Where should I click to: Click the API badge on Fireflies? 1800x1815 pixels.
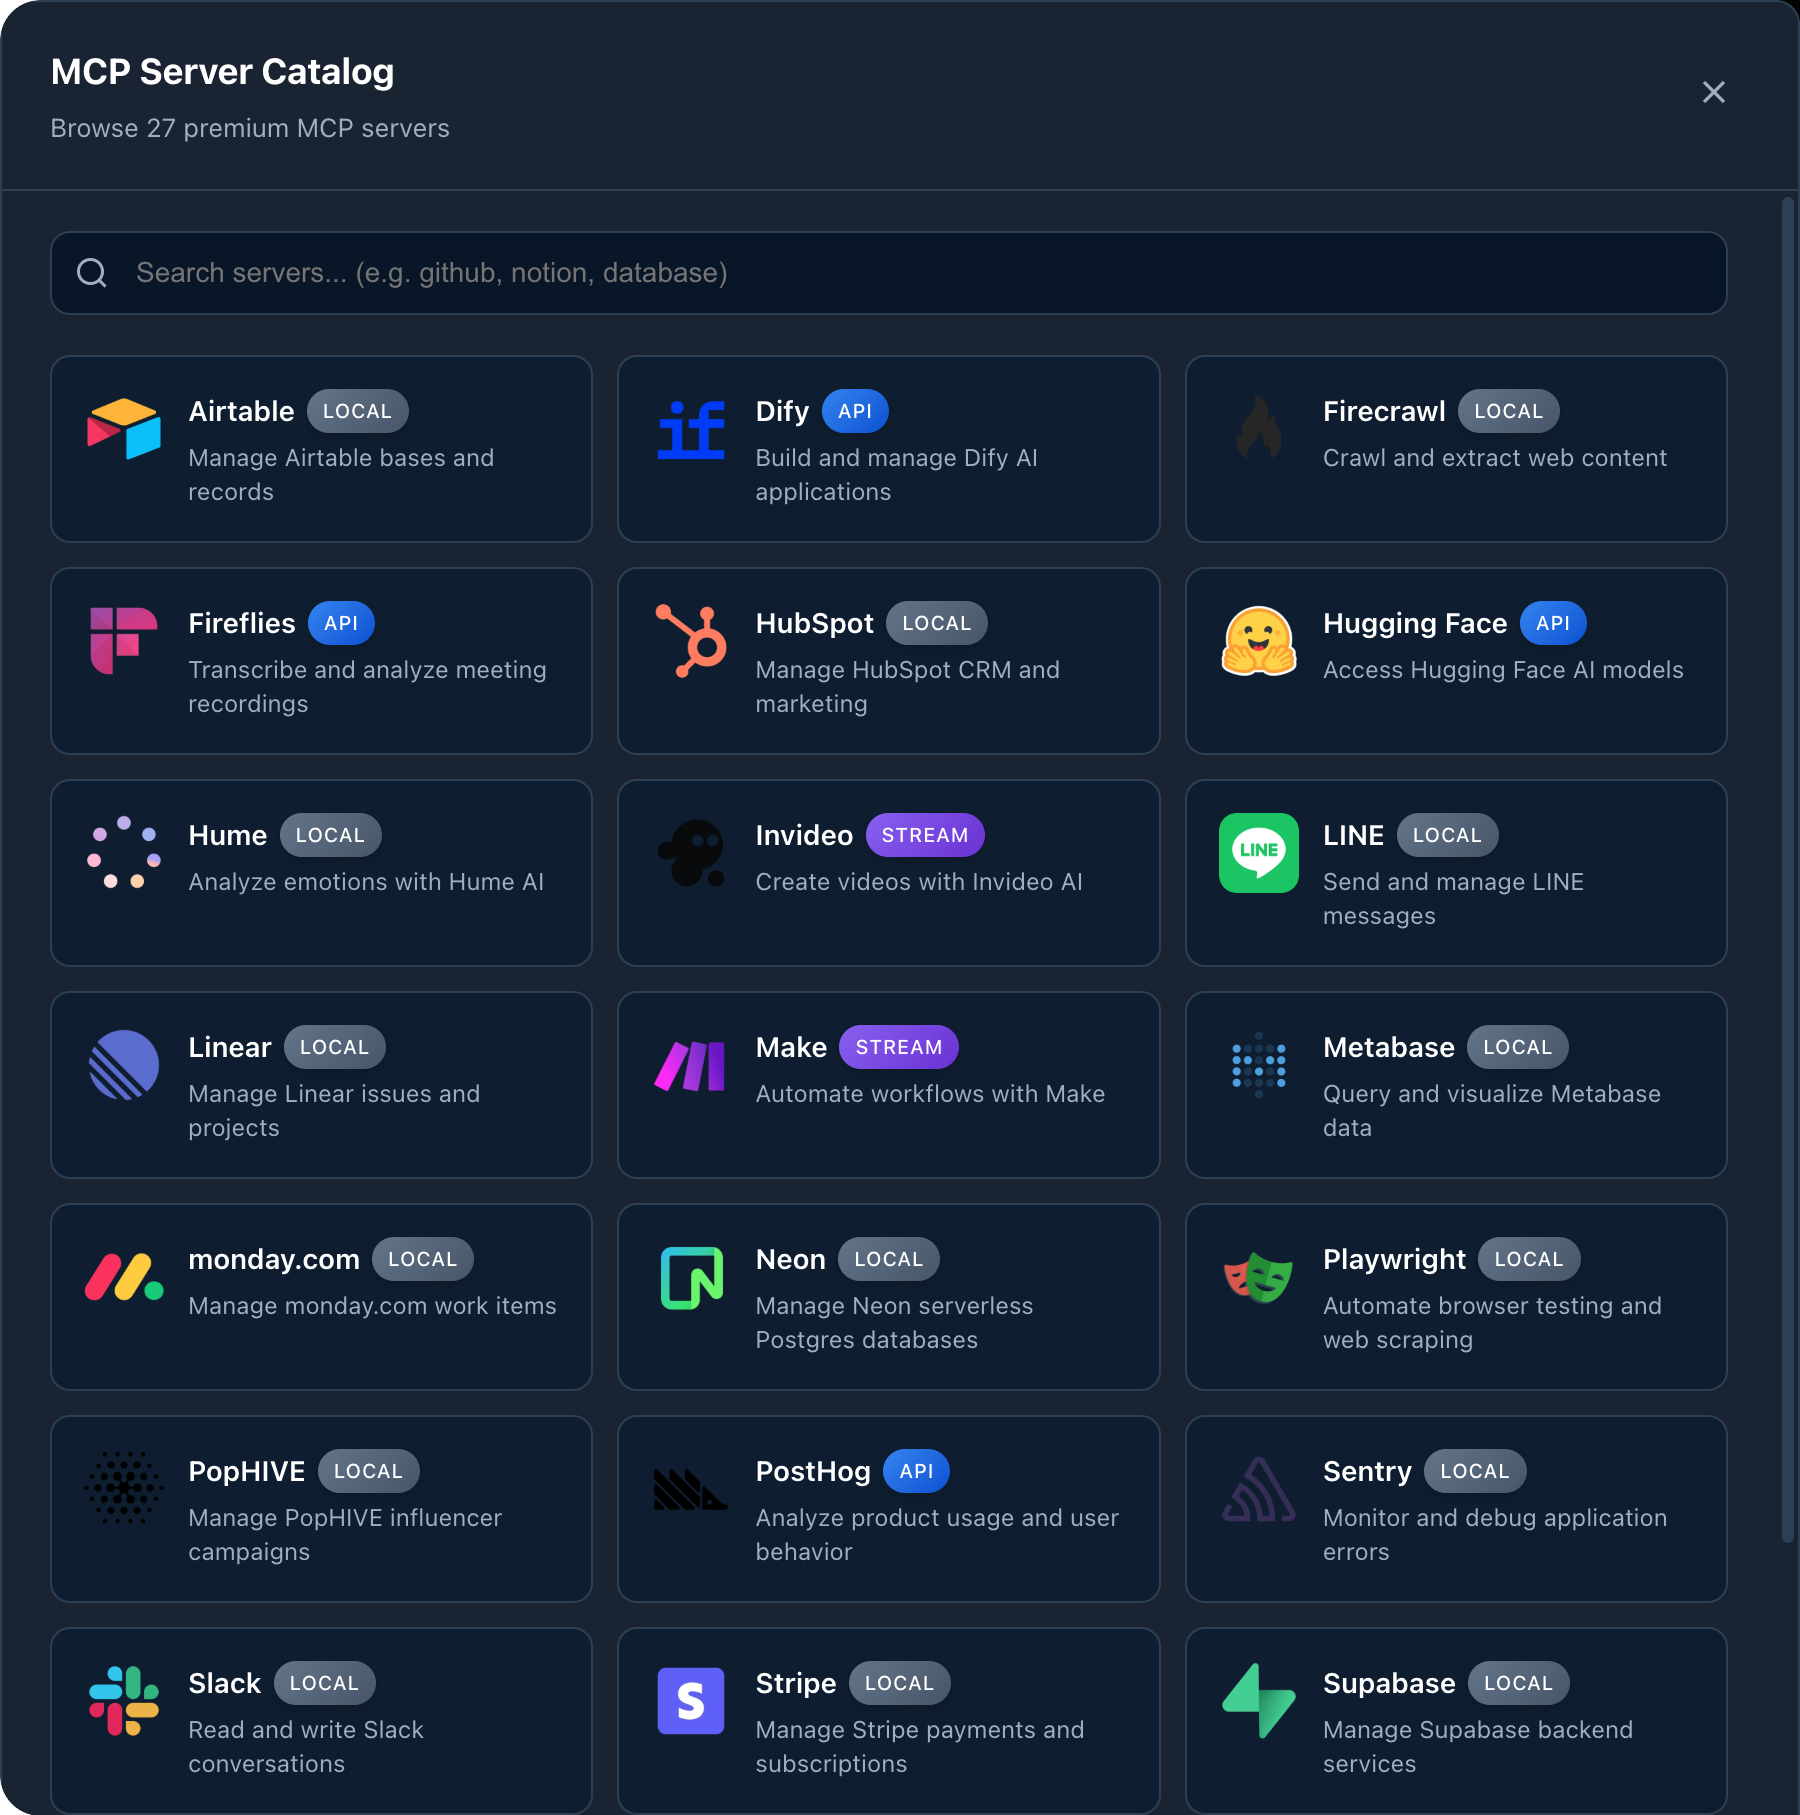tap(341, 623)
